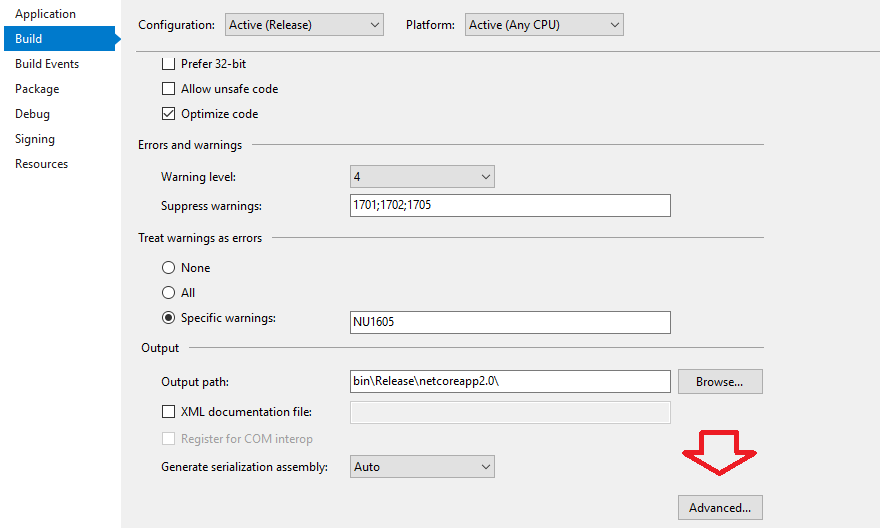Image resolution: width=880 pixels, height=528 pixels.
Task: Open the Advanced build settings
Action: tap(720, 507)
